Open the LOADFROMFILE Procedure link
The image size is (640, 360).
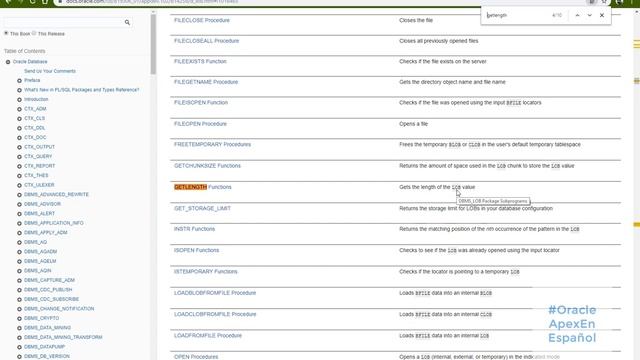pos(208,336)
